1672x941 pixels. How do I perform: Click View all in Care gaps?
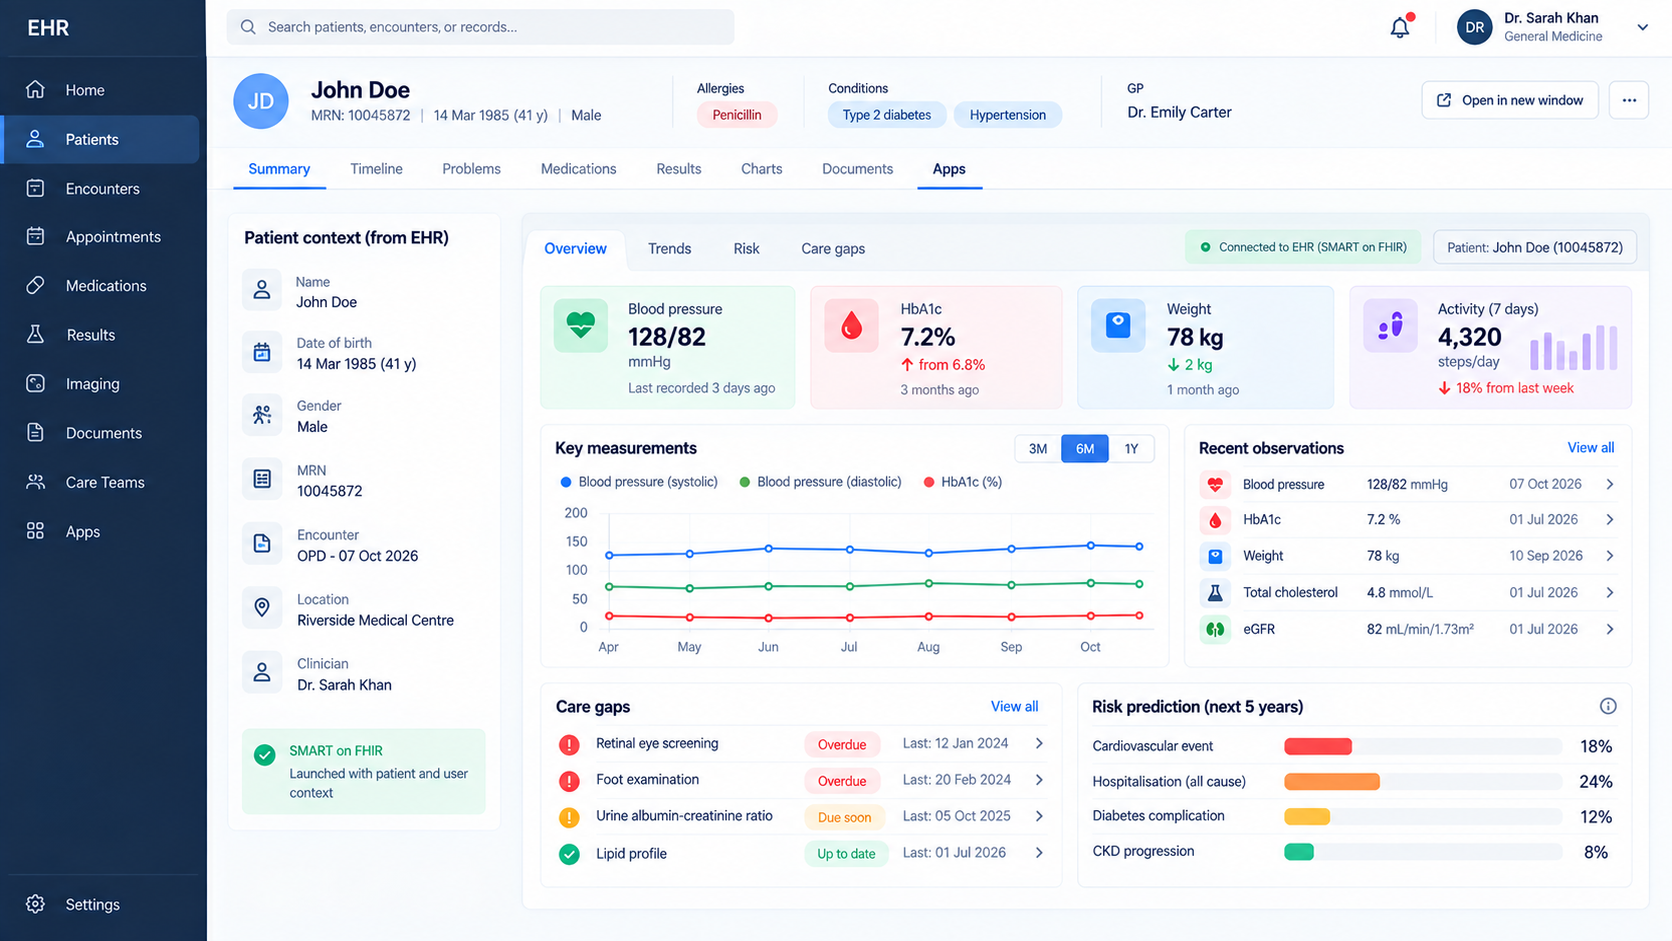(x=1014, y=706)
